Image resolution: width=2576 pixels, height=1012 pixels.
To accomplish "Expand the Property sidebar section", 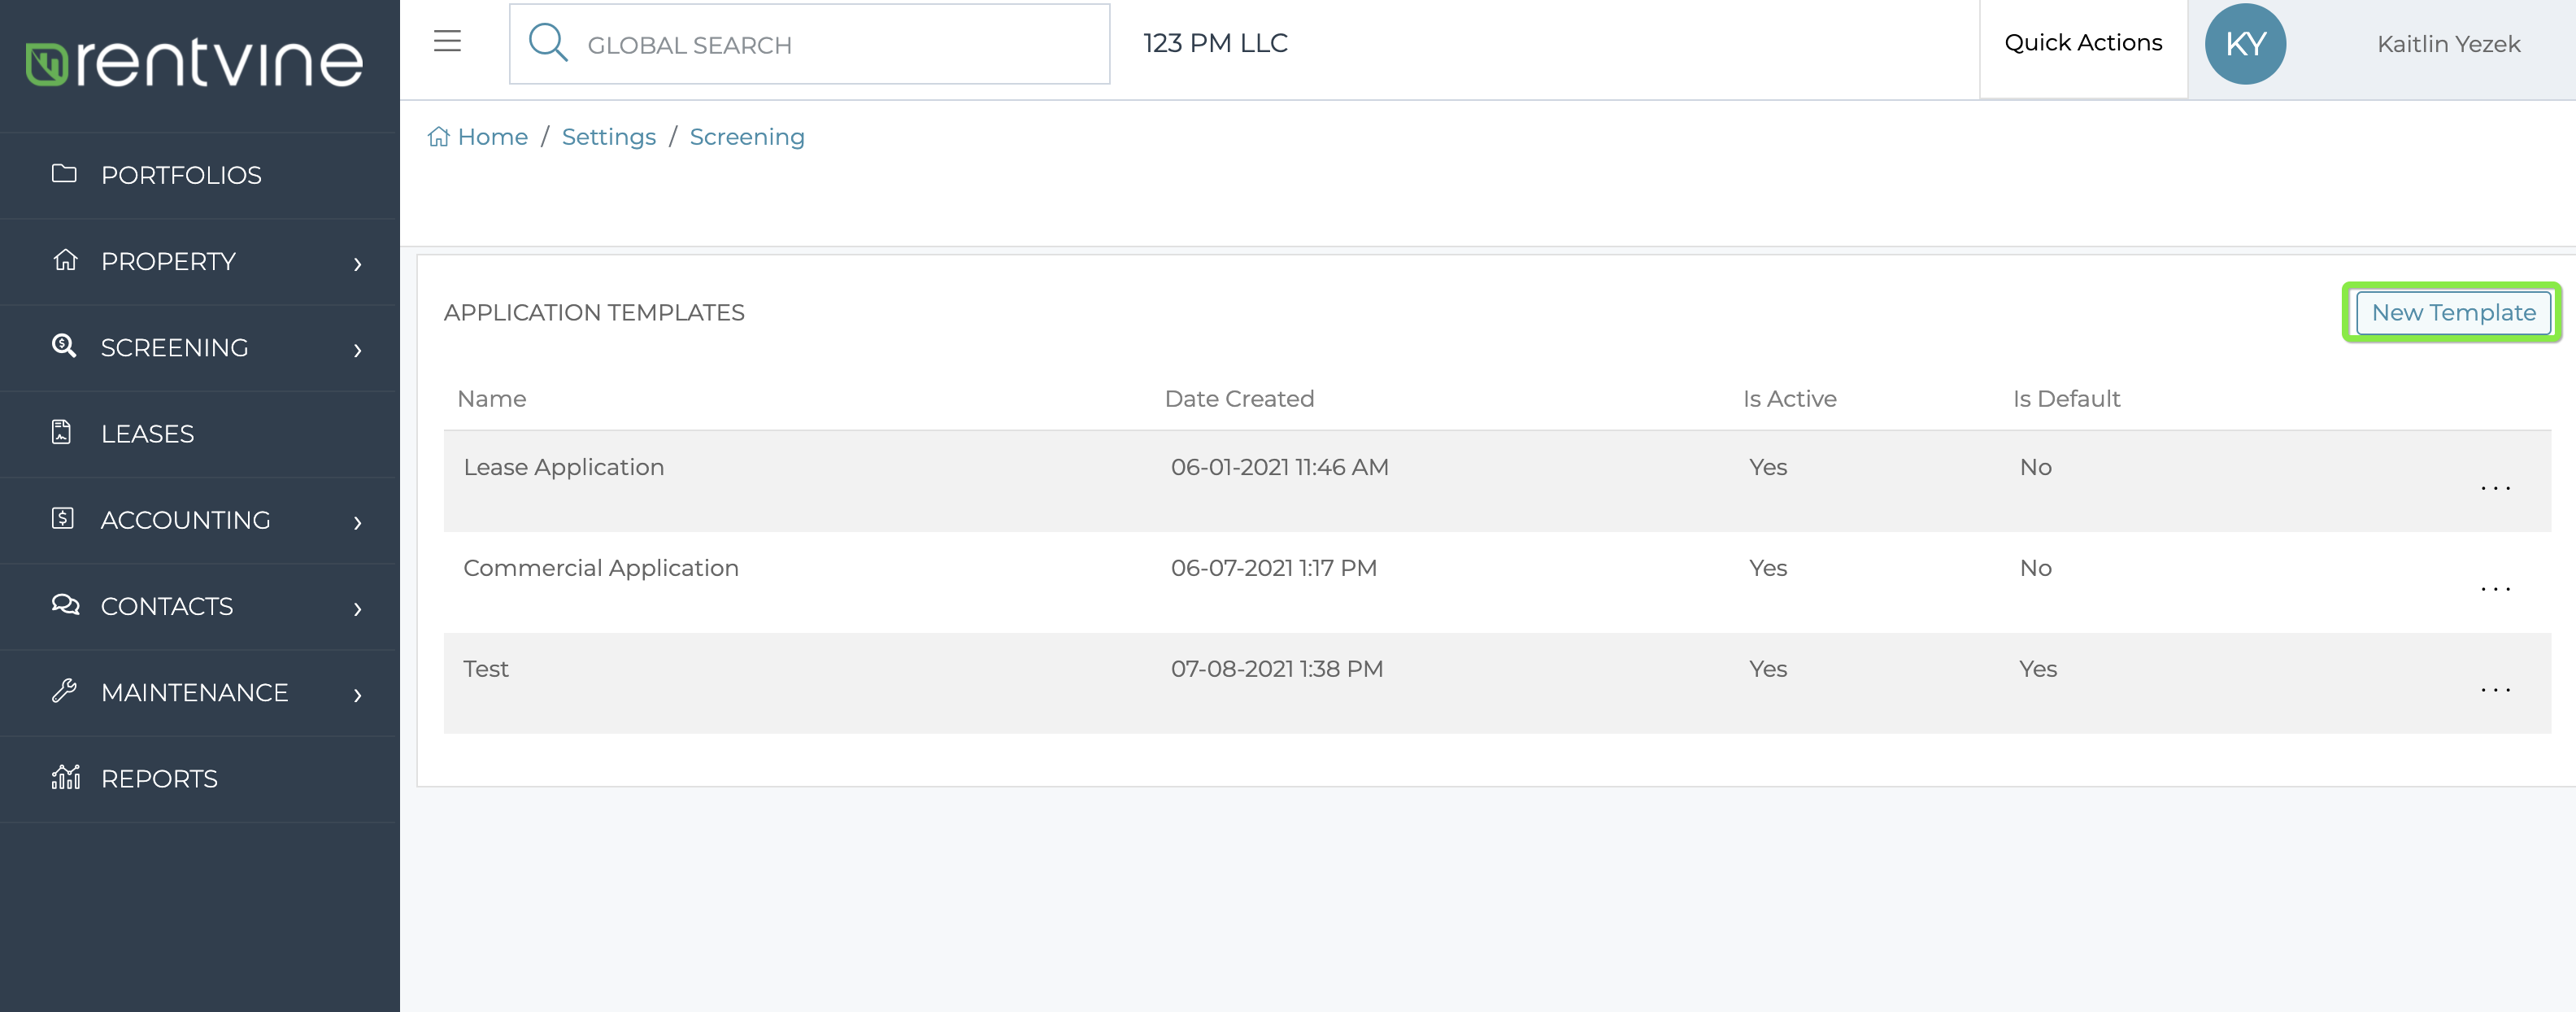I will (200, 261).
